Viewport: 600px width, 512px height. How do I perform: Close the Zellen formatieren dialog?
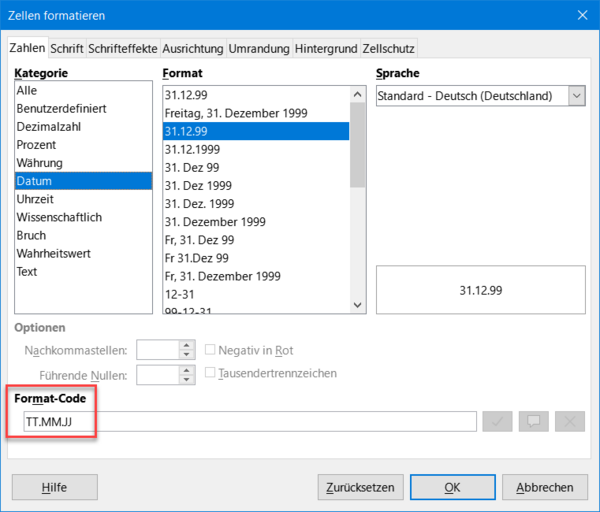[x=582, y=15]
